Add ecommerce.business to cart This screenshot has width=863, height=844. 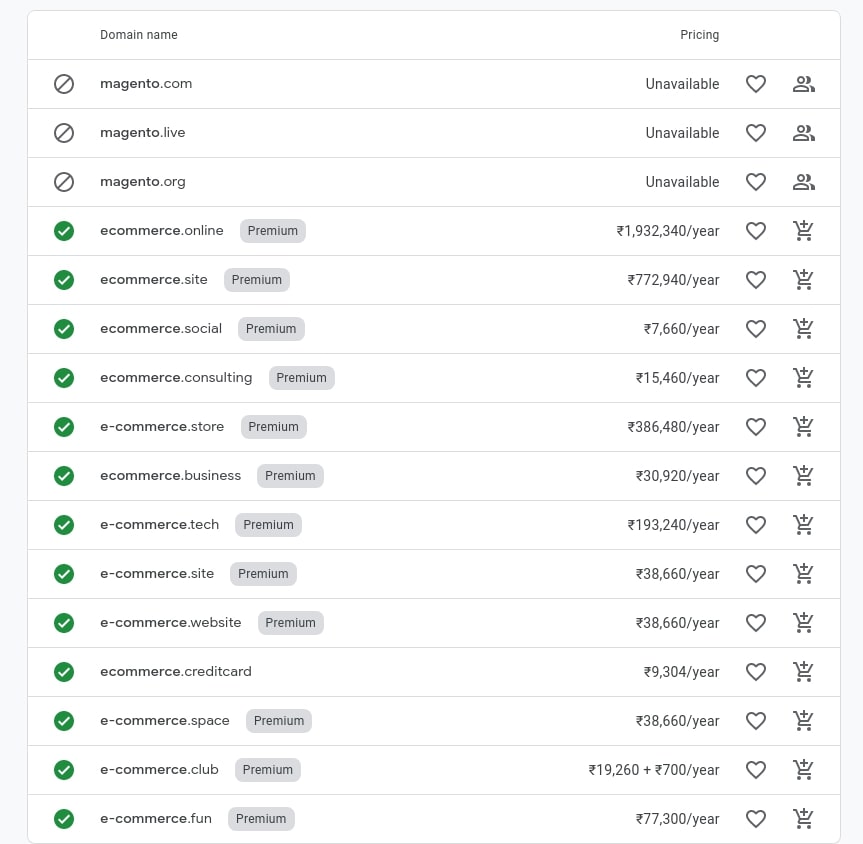[x=804, y=476]
